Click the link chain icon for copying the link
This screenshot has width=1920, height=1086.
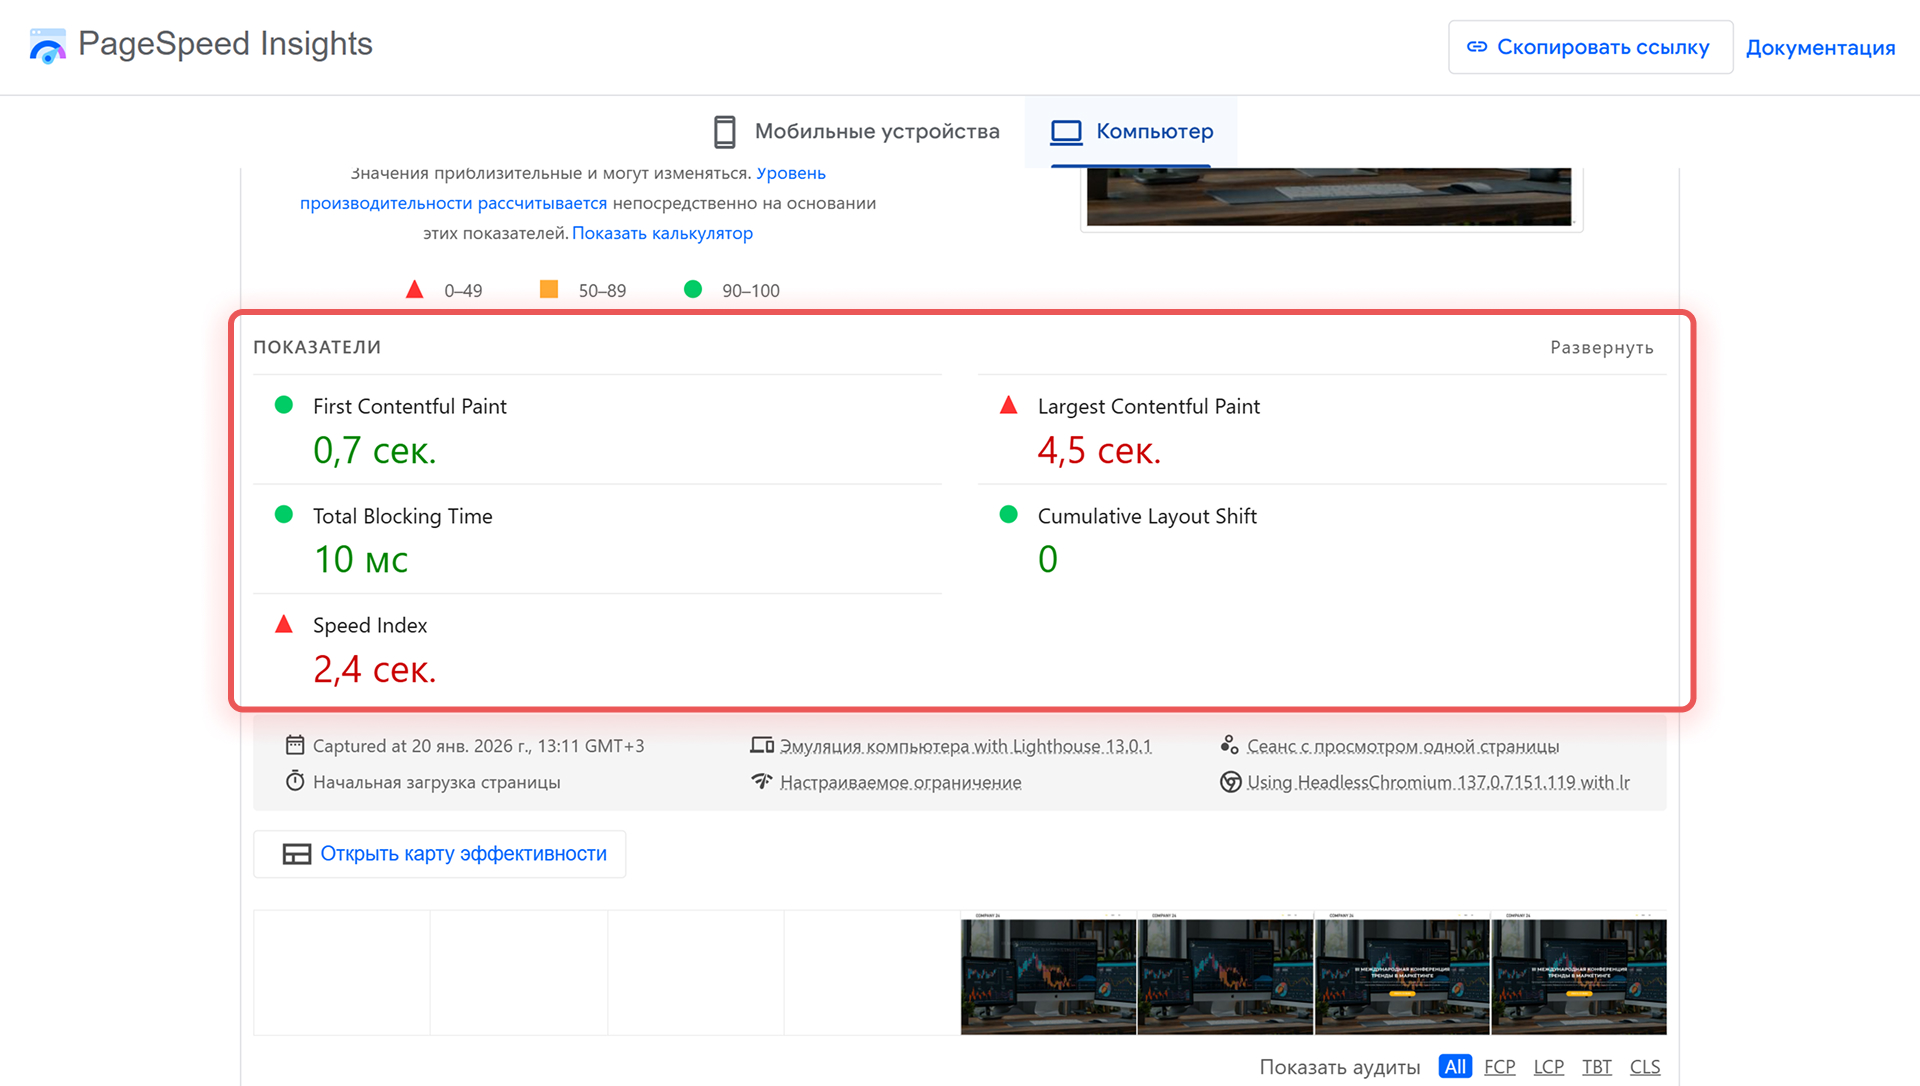(1477, 47)
